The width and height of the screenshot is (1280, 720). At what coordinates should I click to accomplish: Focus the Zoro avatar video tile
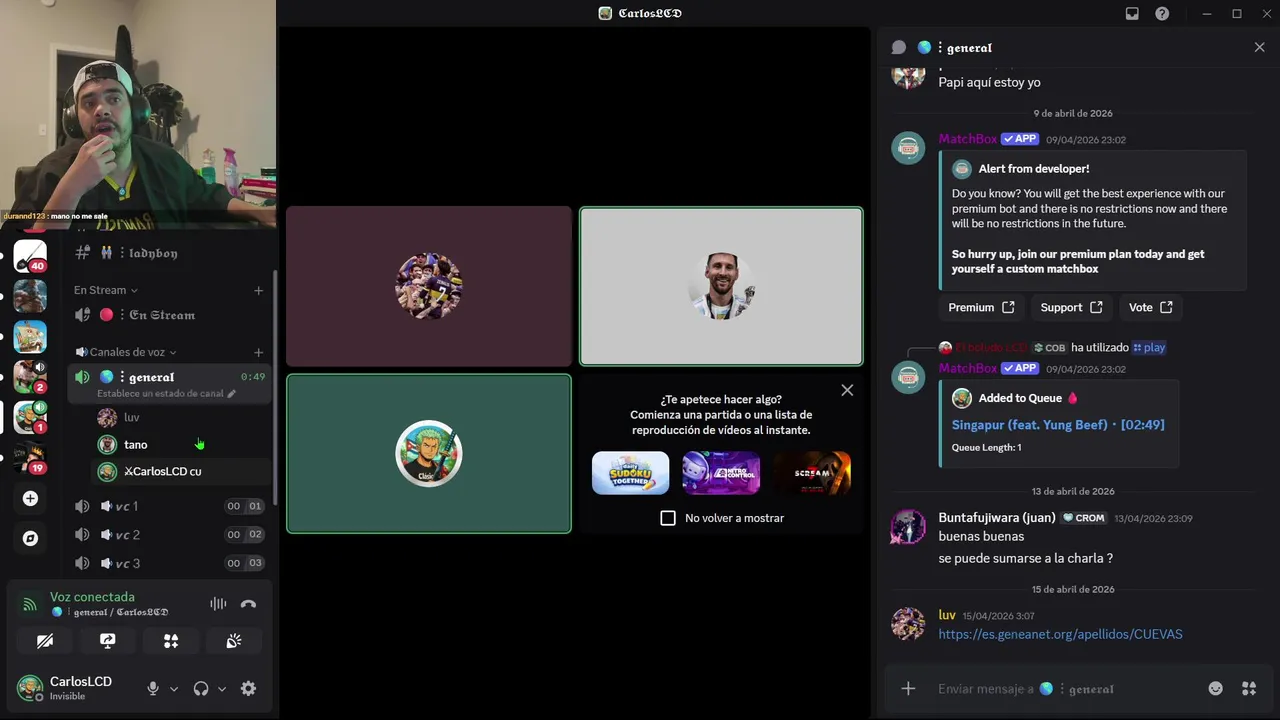coord(429,453)
